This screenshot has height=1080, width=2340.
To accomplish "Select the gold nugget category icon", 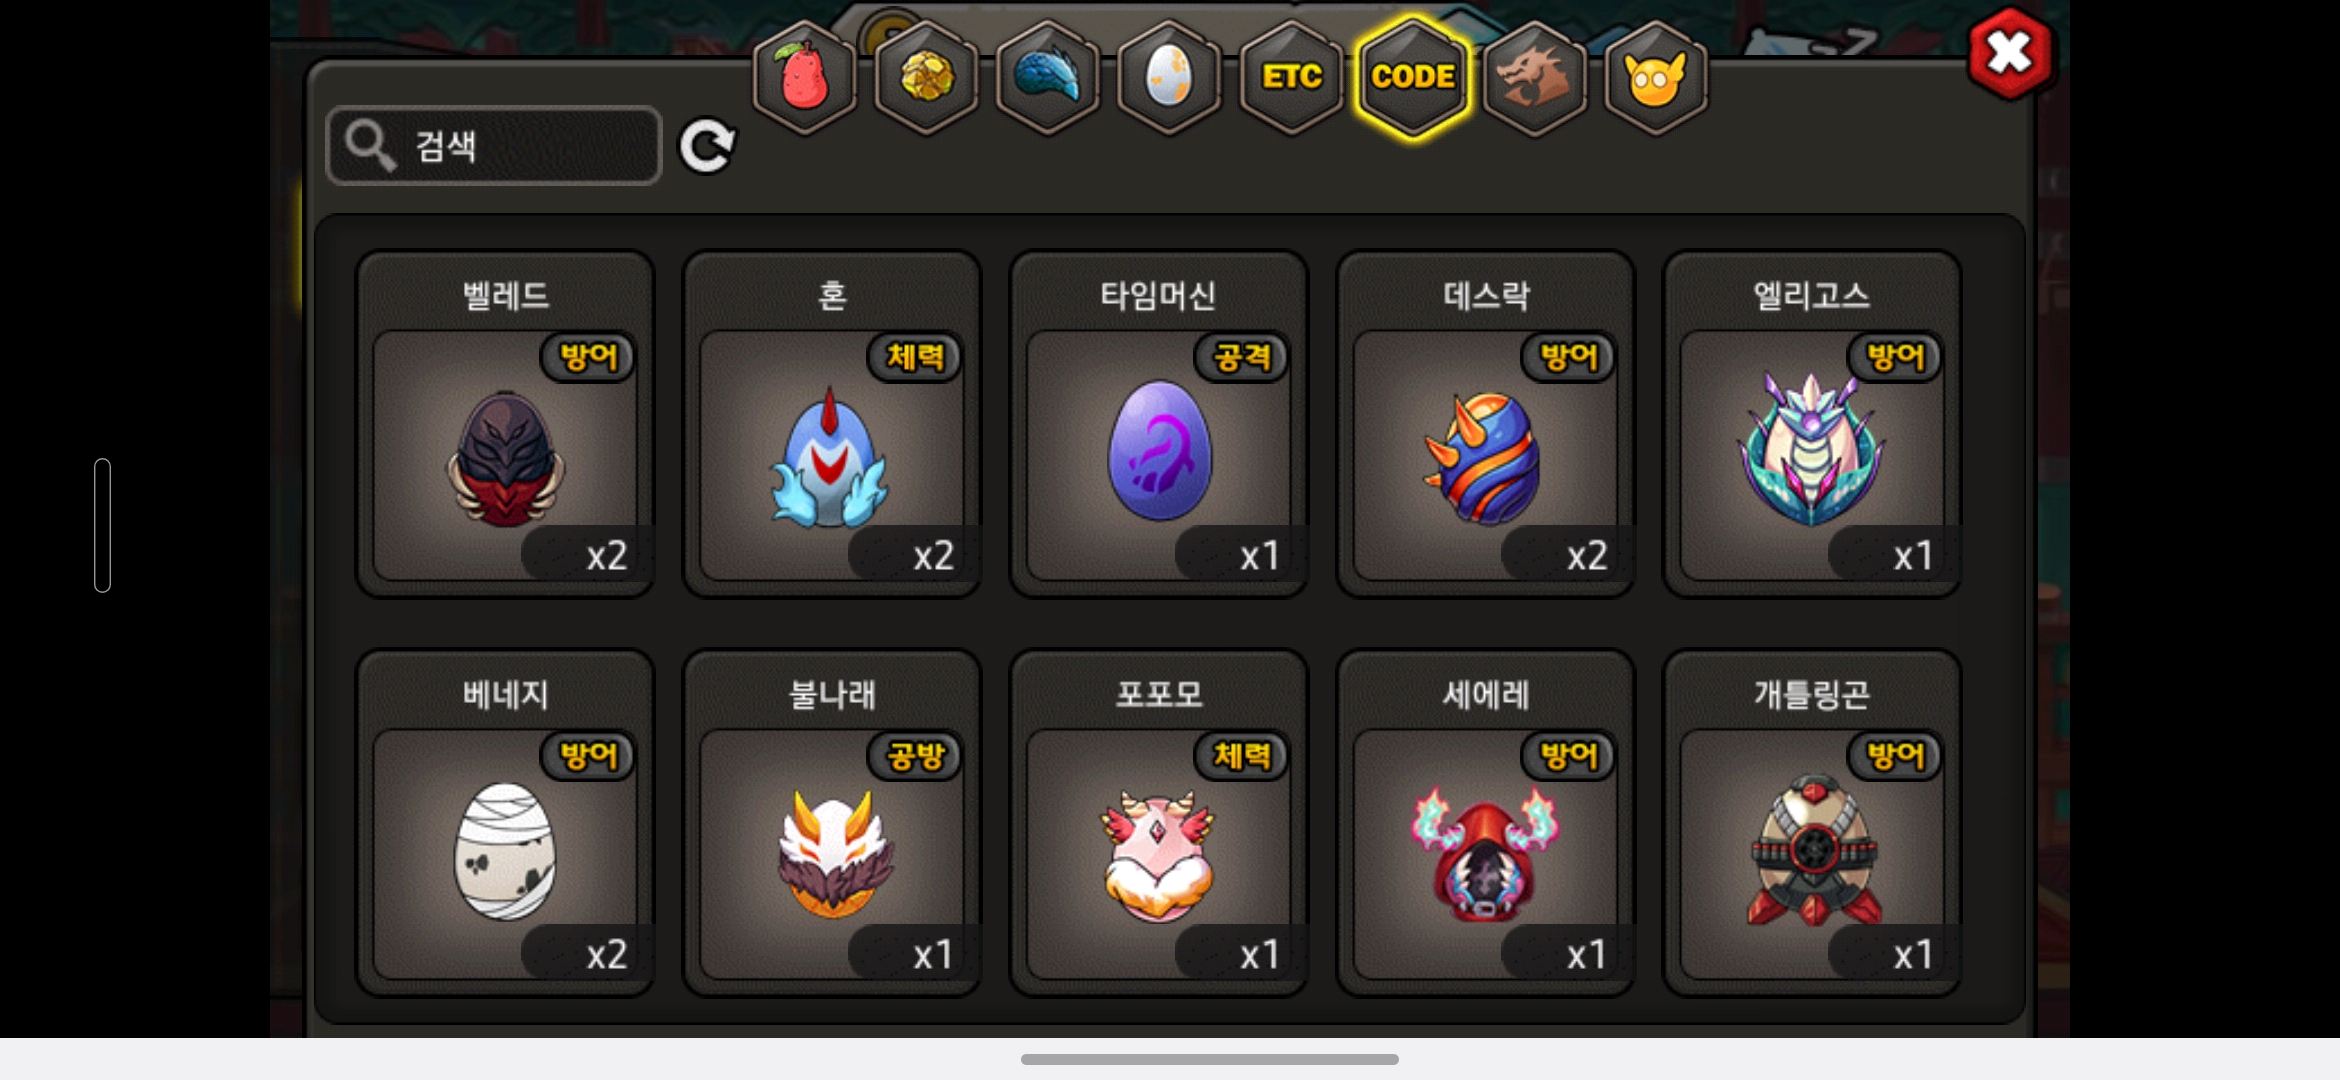I will pyautogui.click(x=927, y=78).
